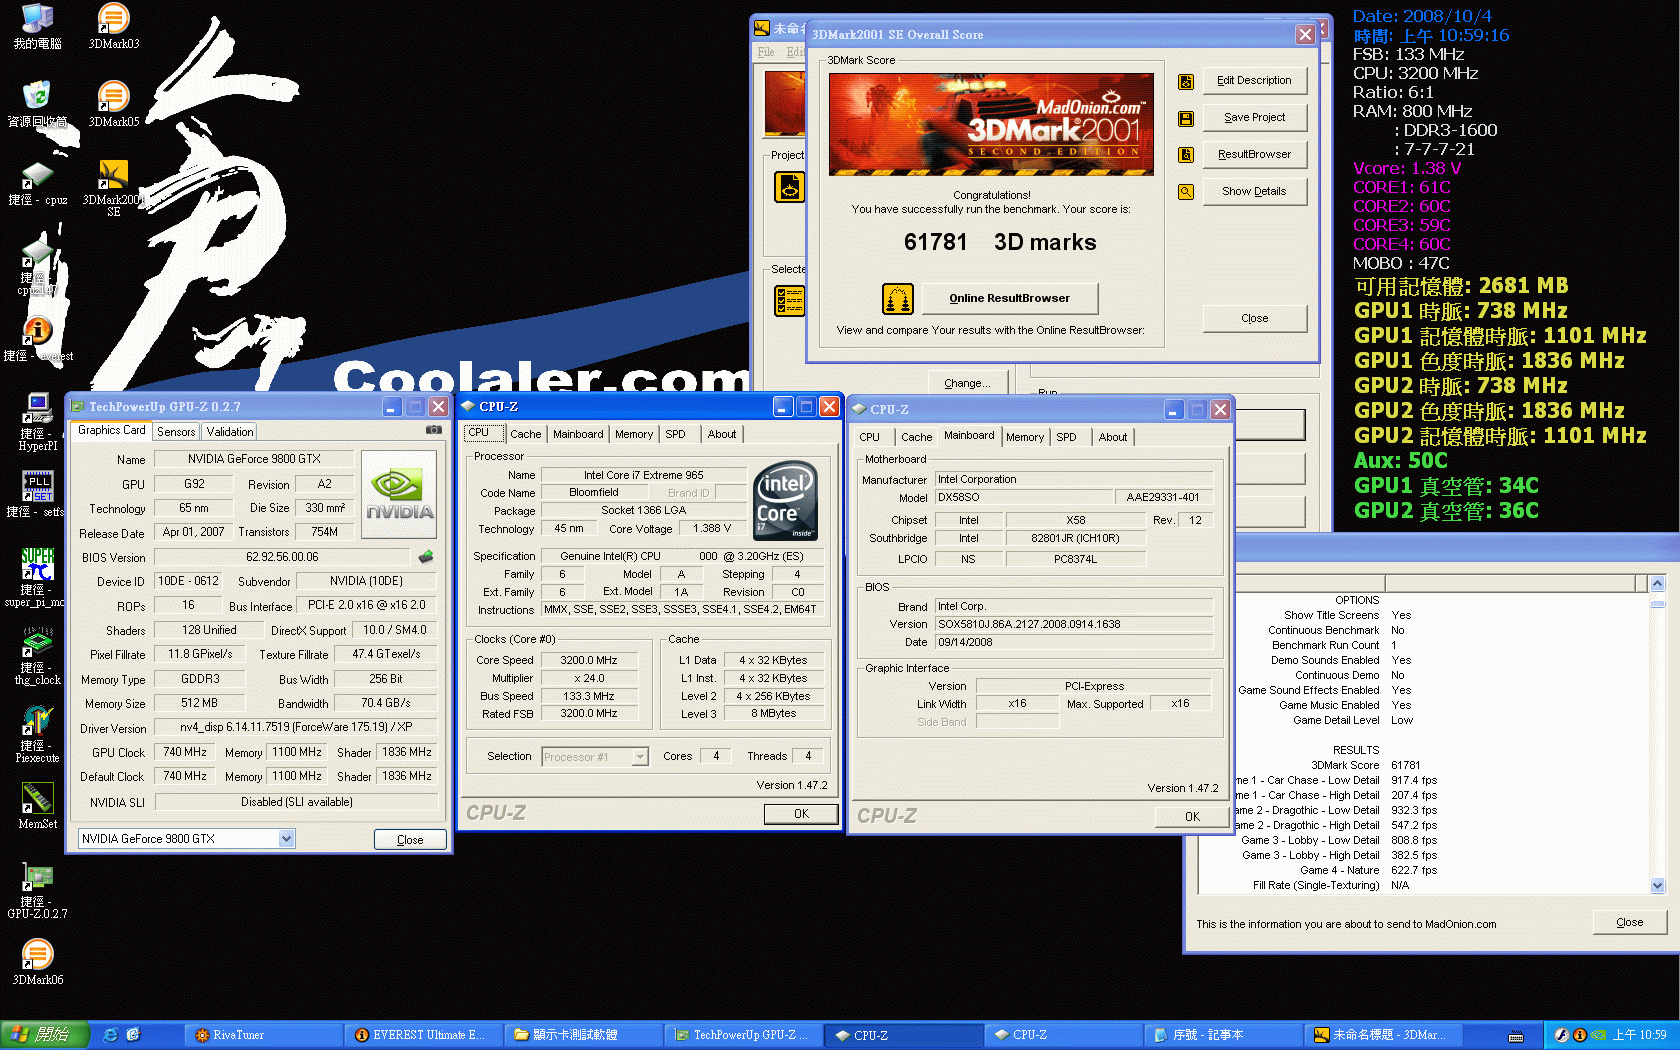The width and height of the screenshot is (1680, 1050).
Task: Click the ResultBrowser button in the score dialog
Action: [x=1254, y=155]
